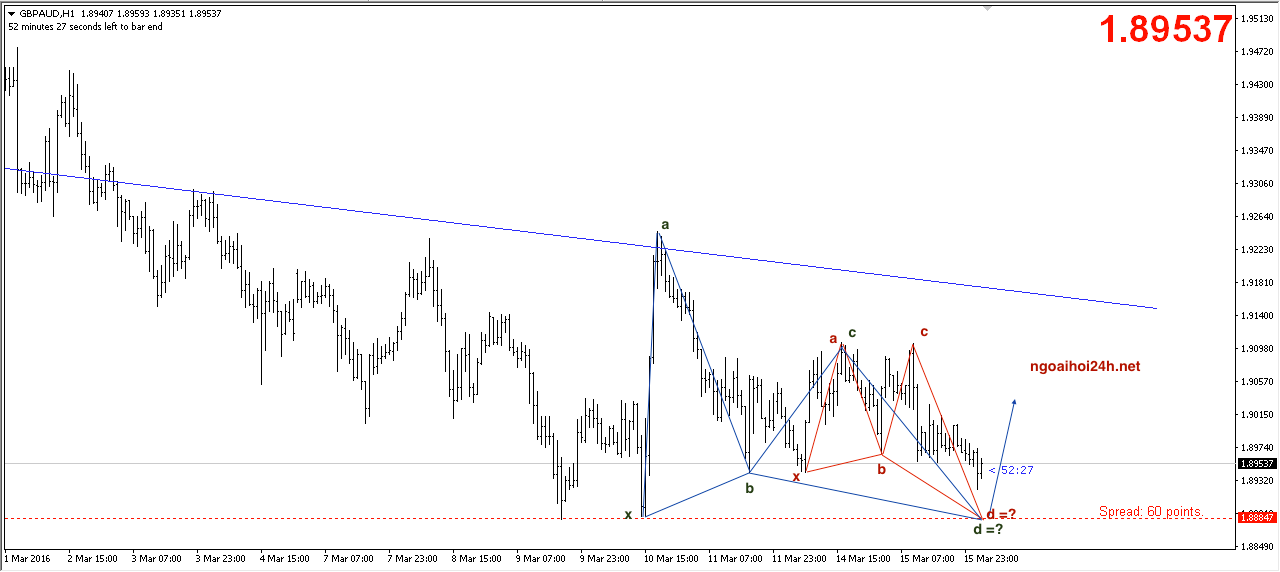Click the gray chart shift marker at top

989,8
